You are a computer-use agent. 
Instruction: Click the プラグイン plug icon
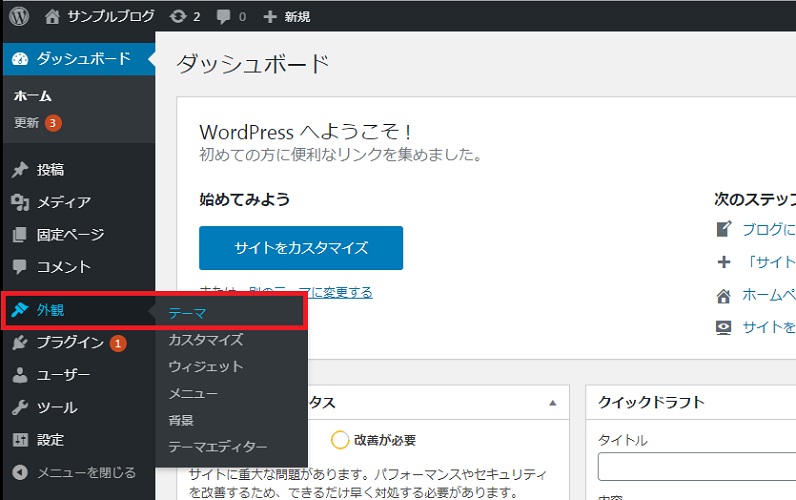[x=19, y=343]
